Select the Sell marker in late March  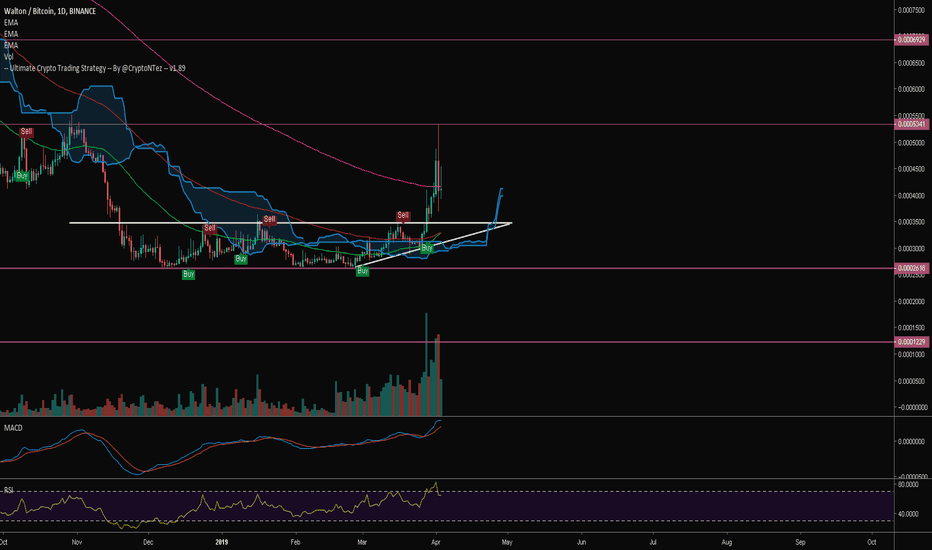[403, 215]
